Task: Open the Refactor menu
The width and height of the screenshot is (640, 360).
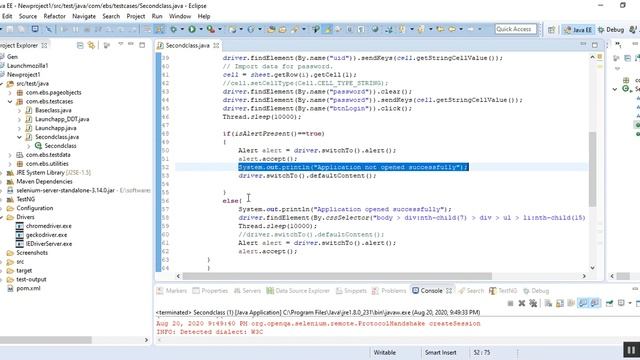Action: coord(55,16)
